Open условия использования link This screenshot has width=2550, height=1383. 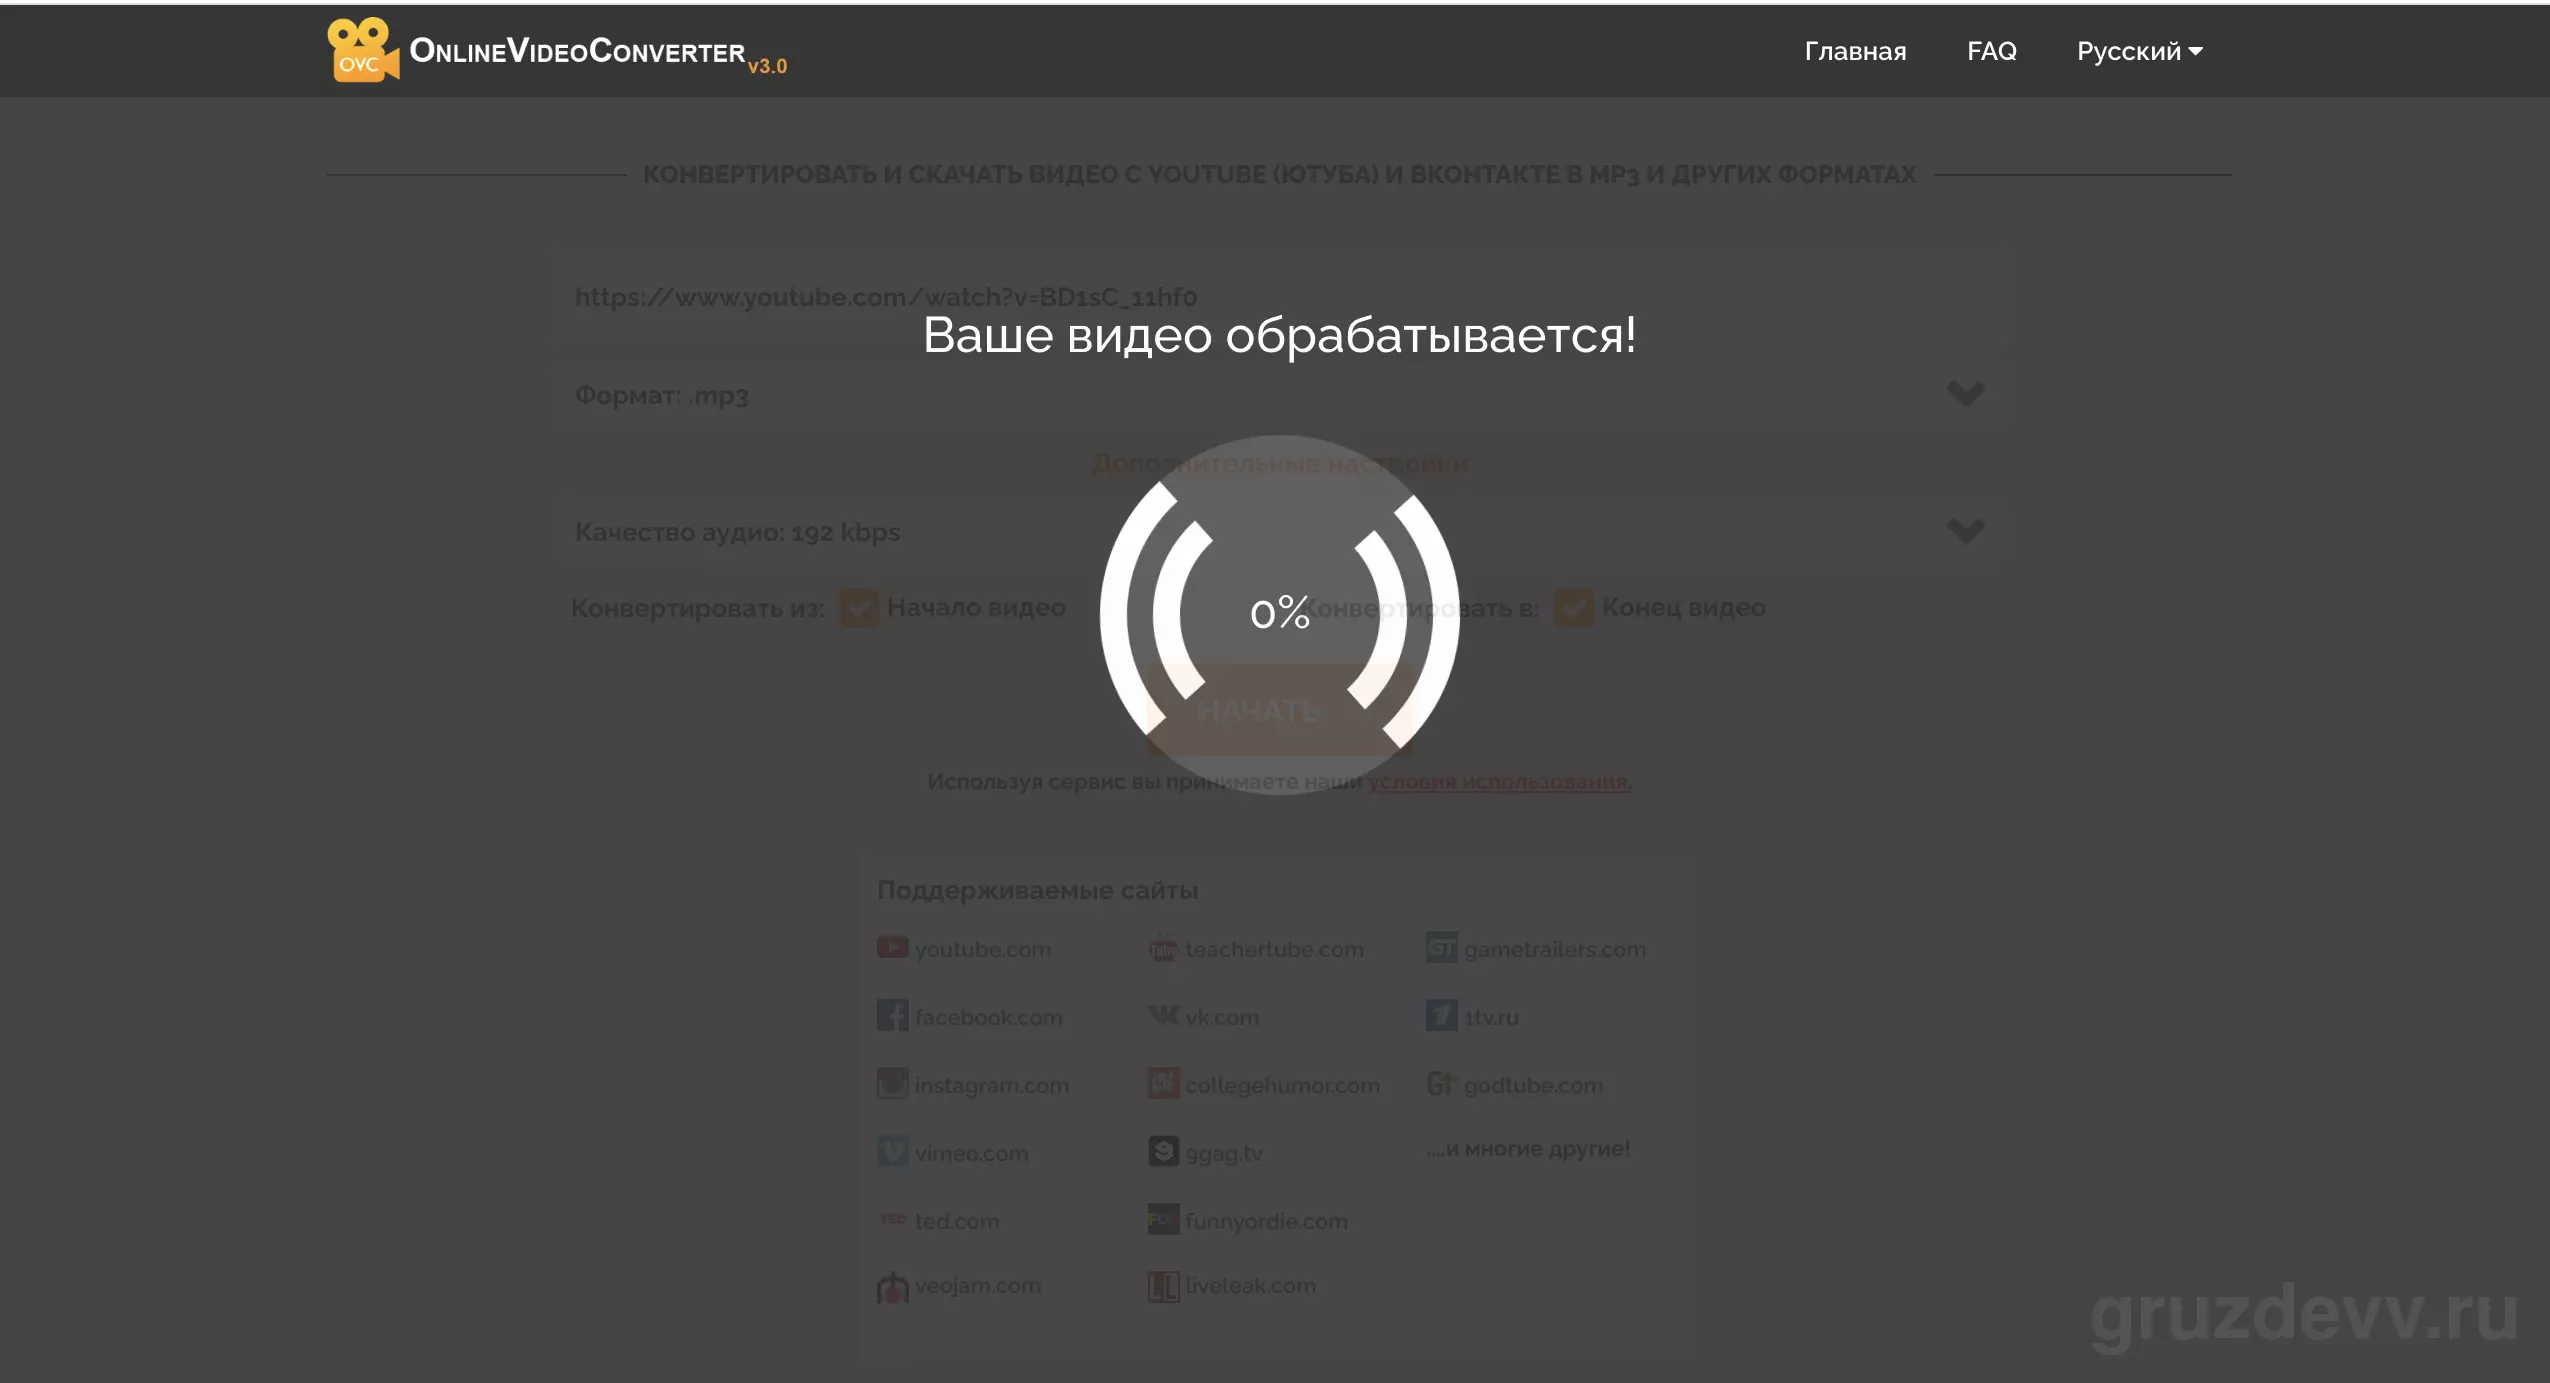click(1499, 781)
